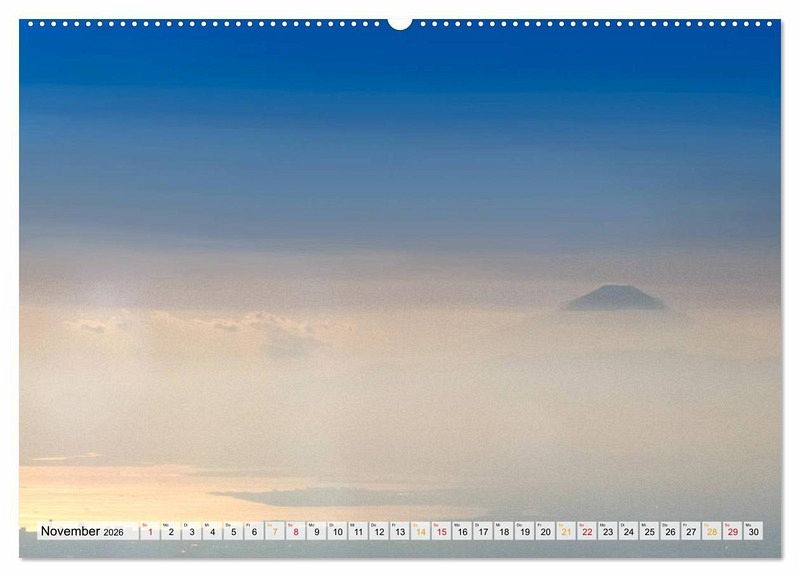The width and height of the screenshot is (800, 577).
Task: Select Sunday 15 in the calendar strip
Action: tap(441, 531)
